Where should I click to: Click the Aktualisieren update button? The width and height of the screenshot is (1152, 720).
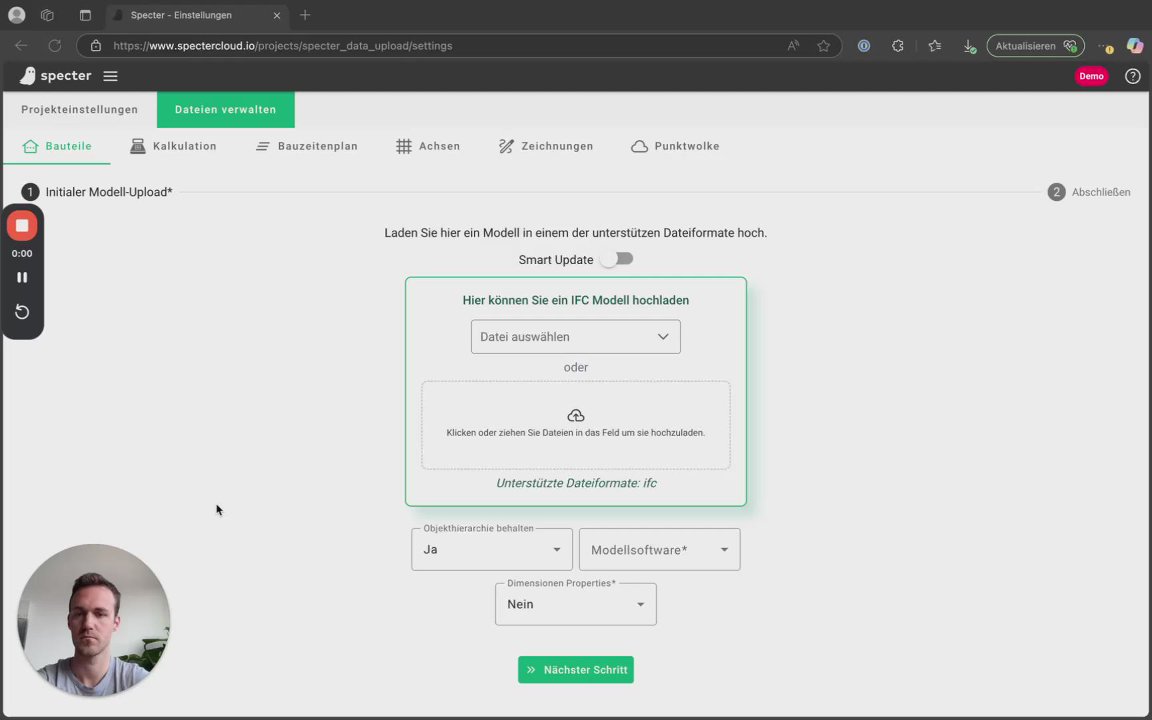point(1035,46)
